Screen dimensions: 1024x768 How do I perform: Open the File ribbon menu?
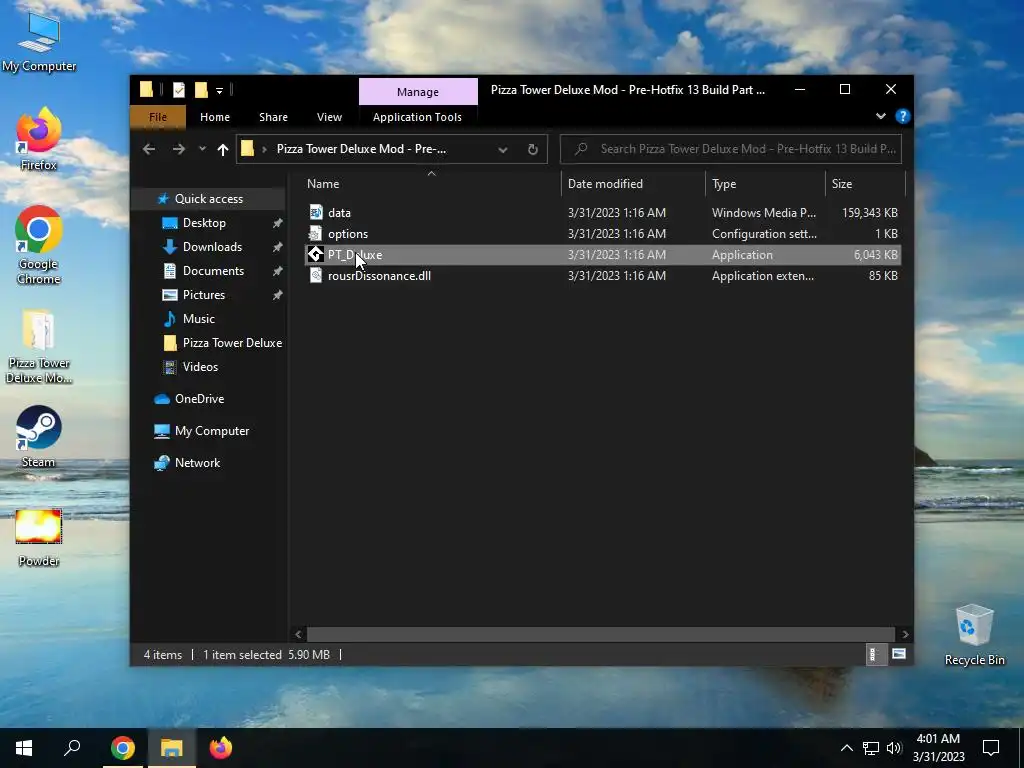158,117
